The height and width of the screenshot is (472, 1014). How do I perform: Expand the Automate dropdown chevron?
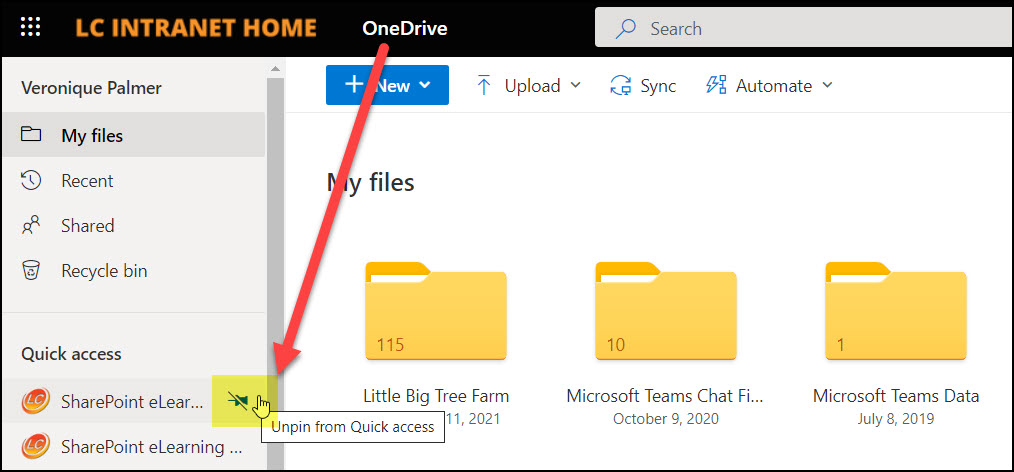tap(827, 86)
